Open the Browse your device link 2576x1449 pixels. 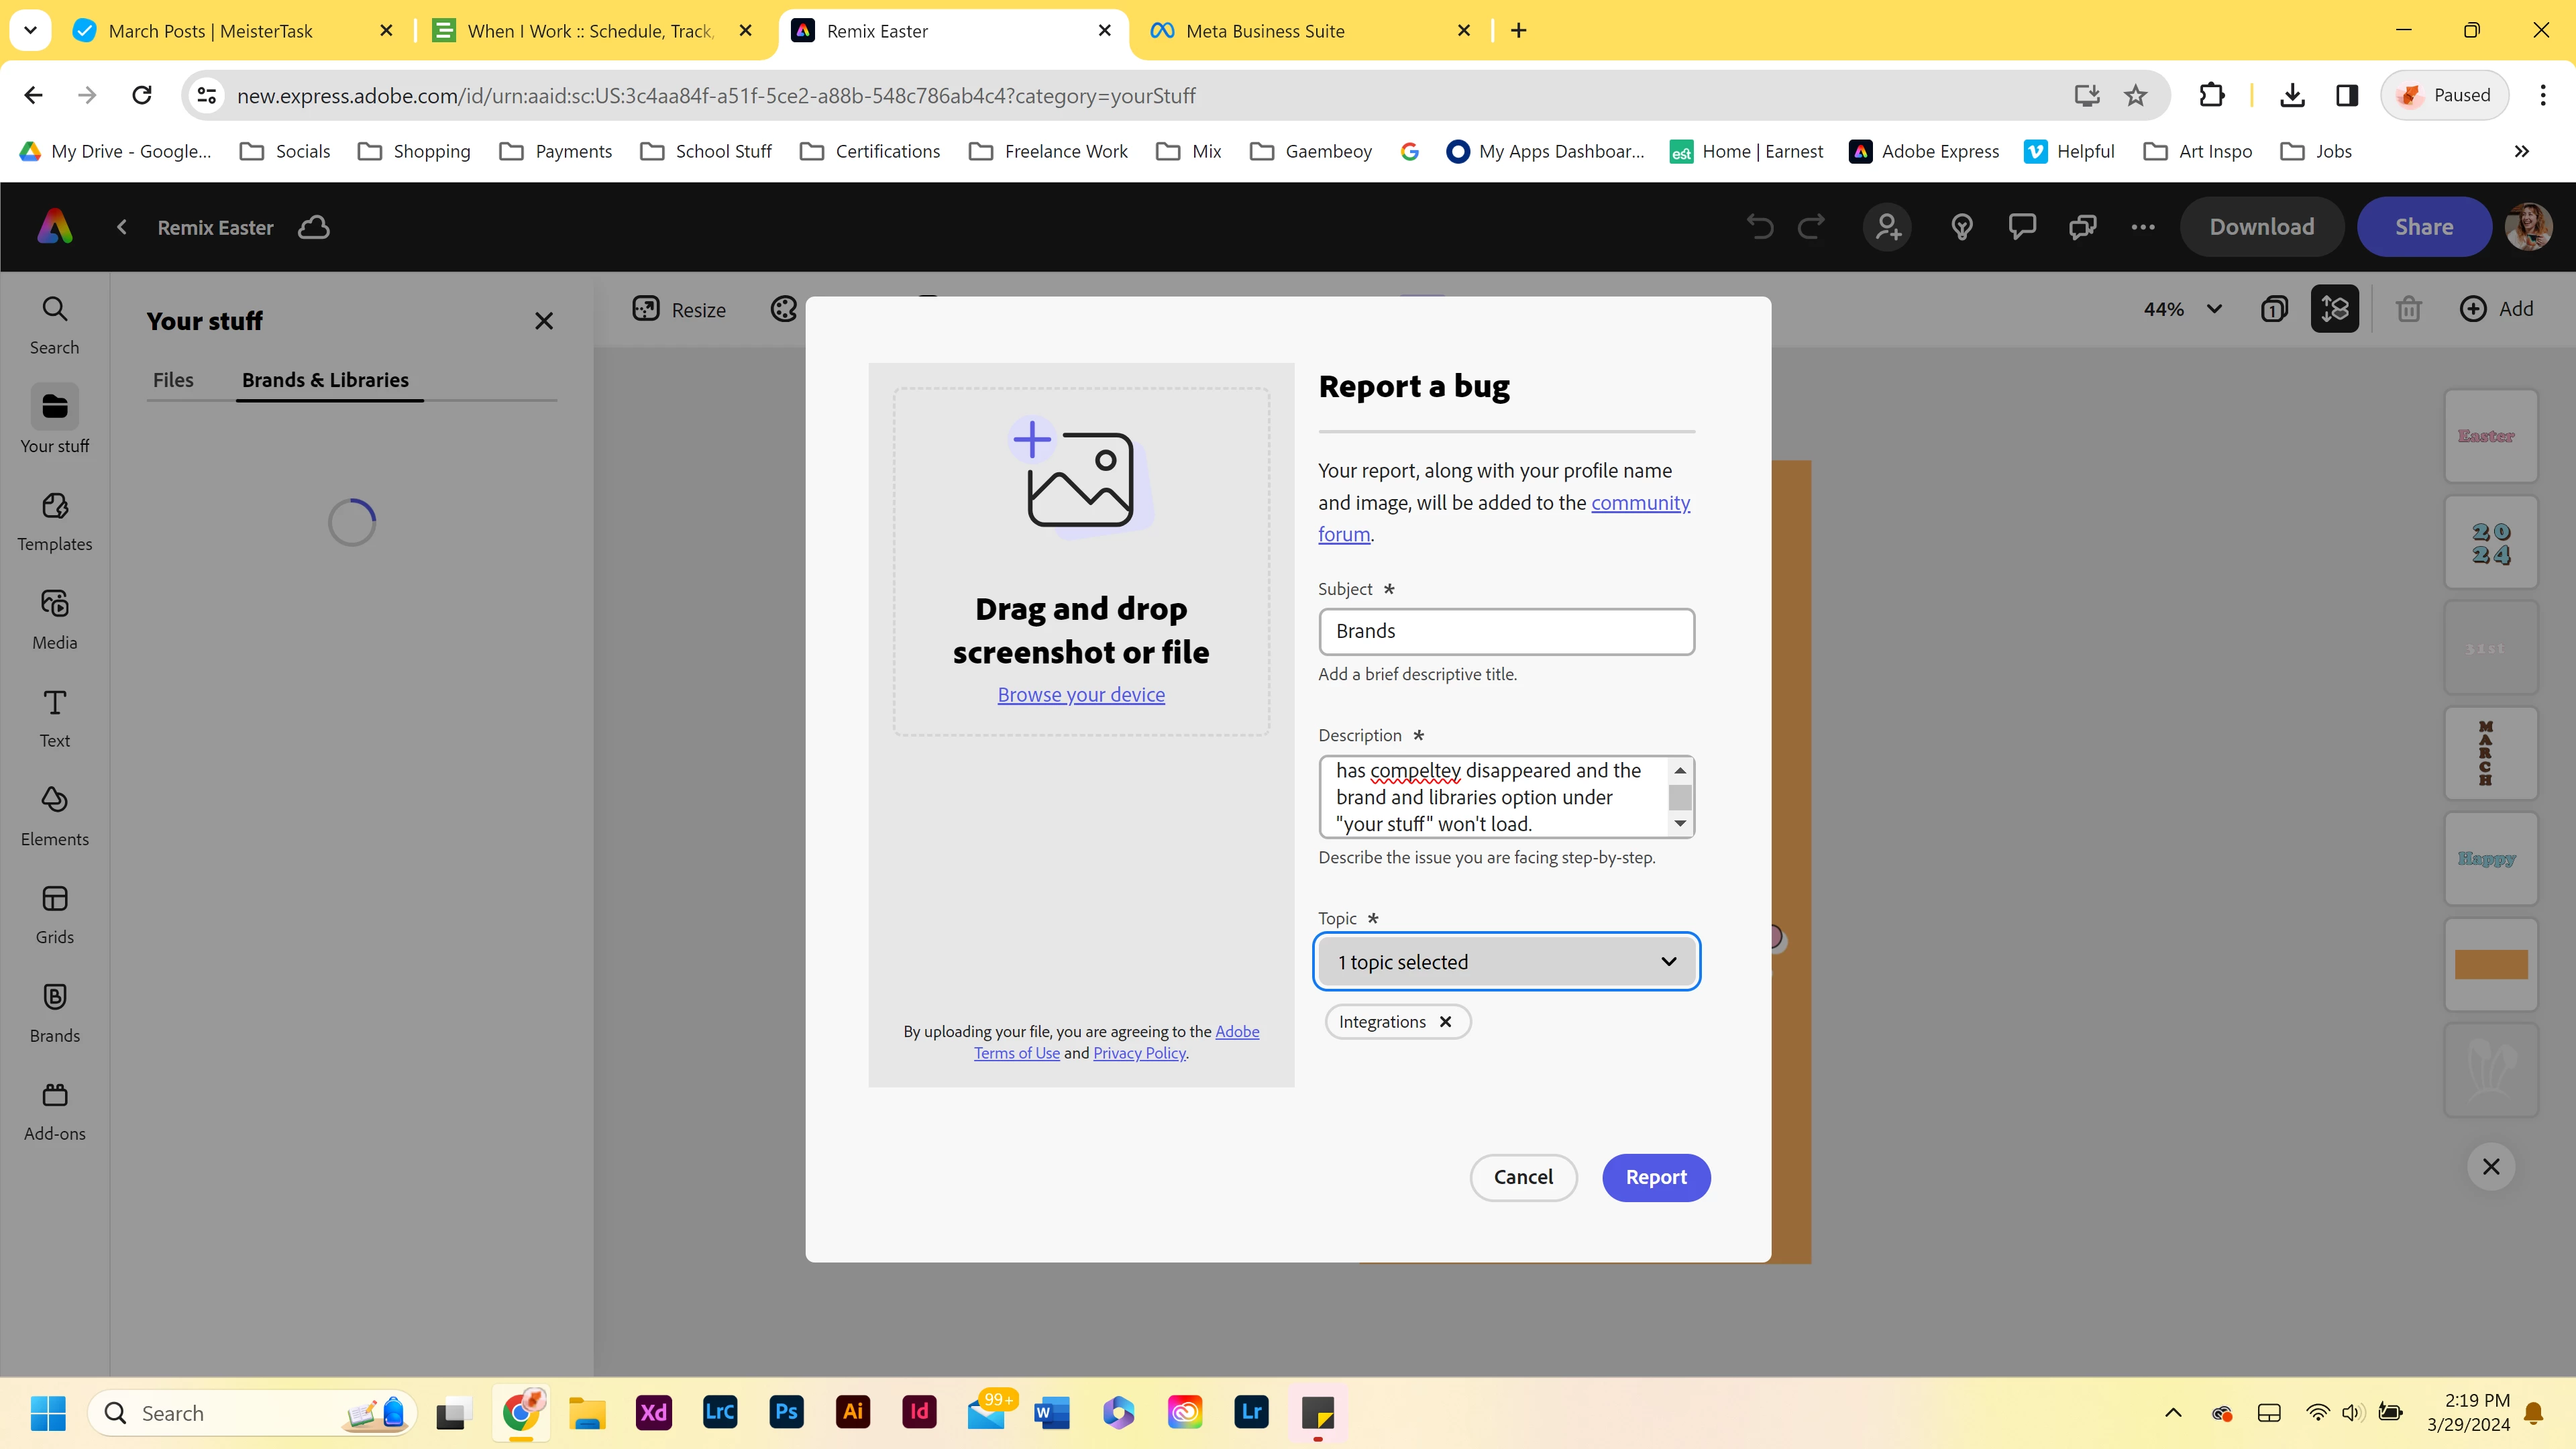(1080, 694)
